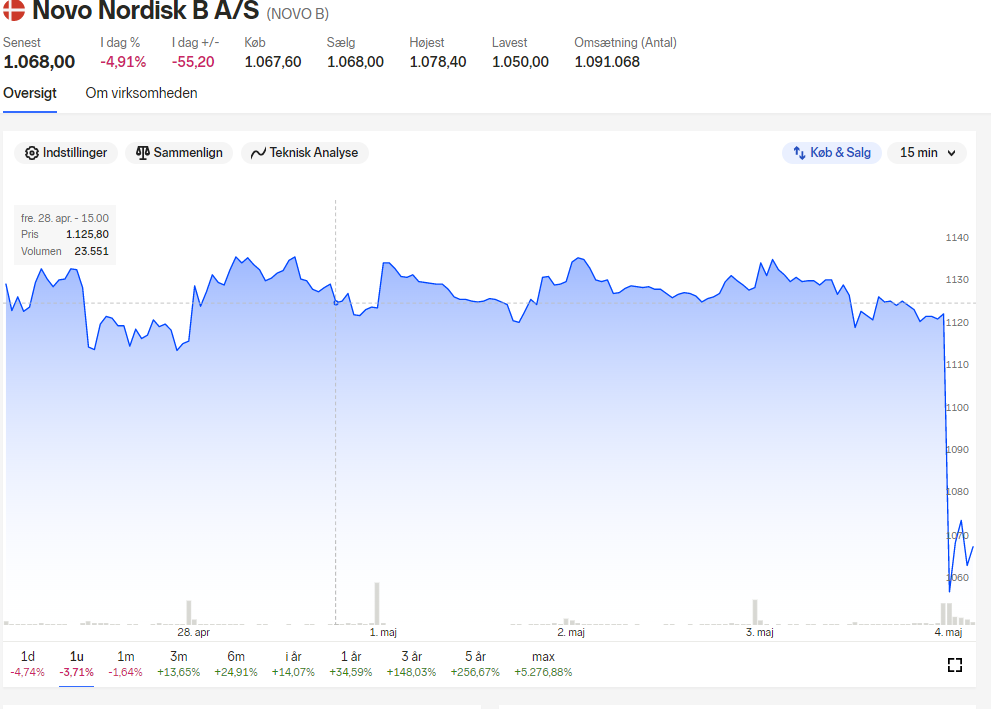This screenshot has height=709, width=991.
Task: Click the I dag +/- value -55,20
Action: [x=193, y=62]
